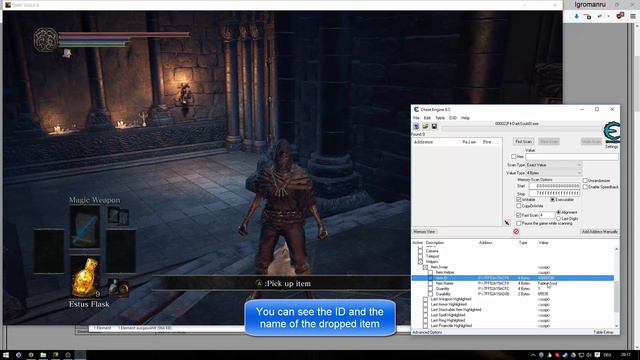Activate the Durability row checkbox
Viewport: 640px width, 360px height.
coord(430,294)
